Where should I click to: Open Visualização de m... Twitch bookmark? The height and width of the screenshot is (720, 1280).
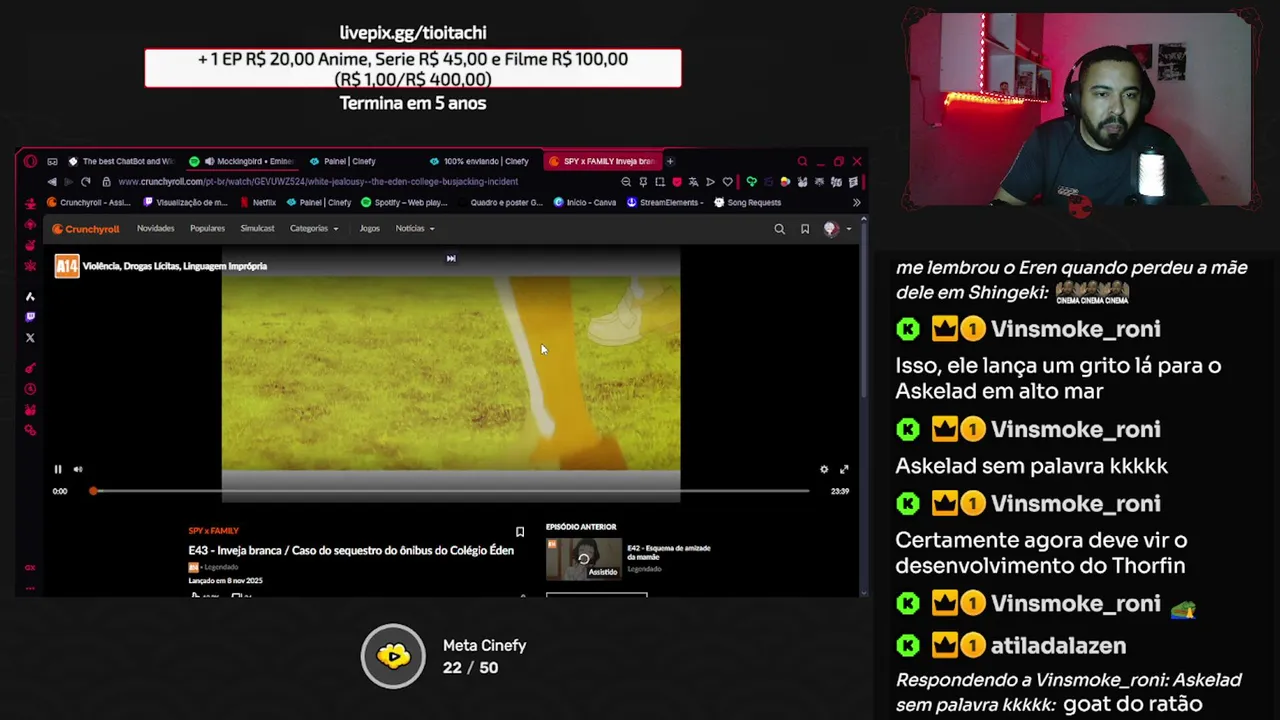pos(186,203)
